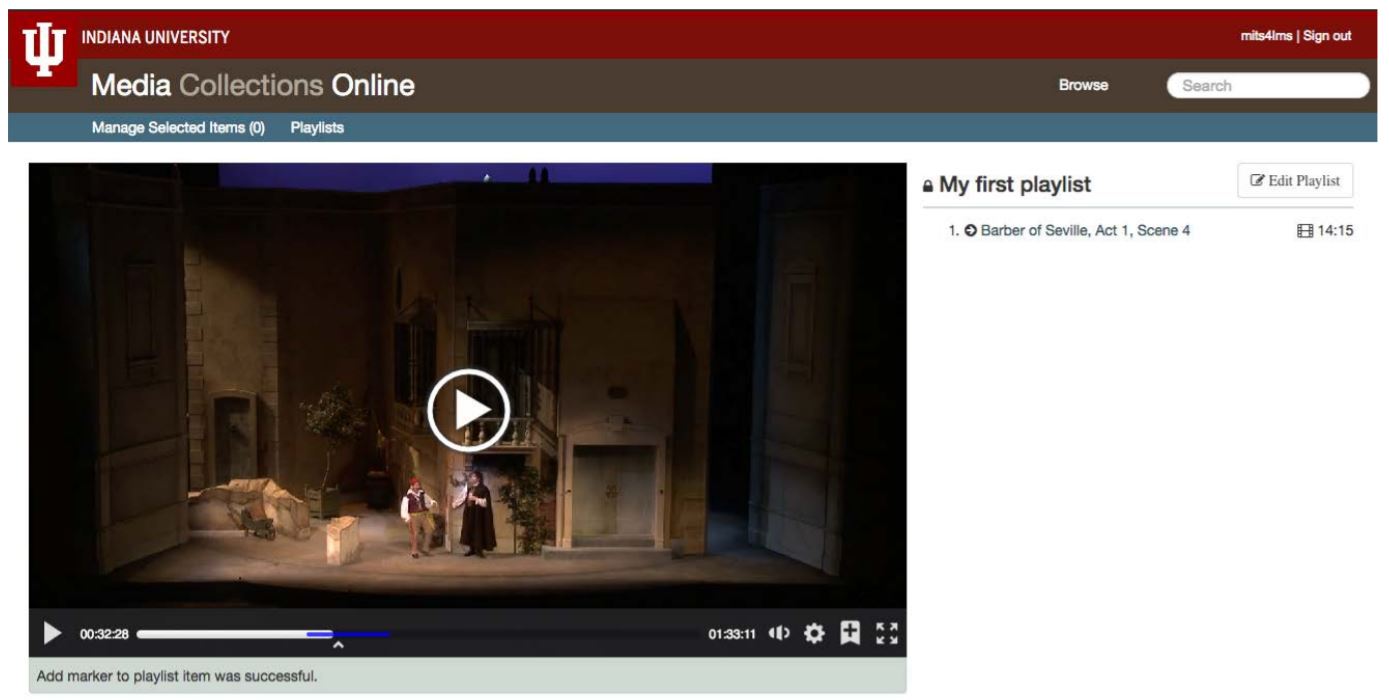Click the play button in player controls
Screen dimensions: 1389x700
coord(52,633)
